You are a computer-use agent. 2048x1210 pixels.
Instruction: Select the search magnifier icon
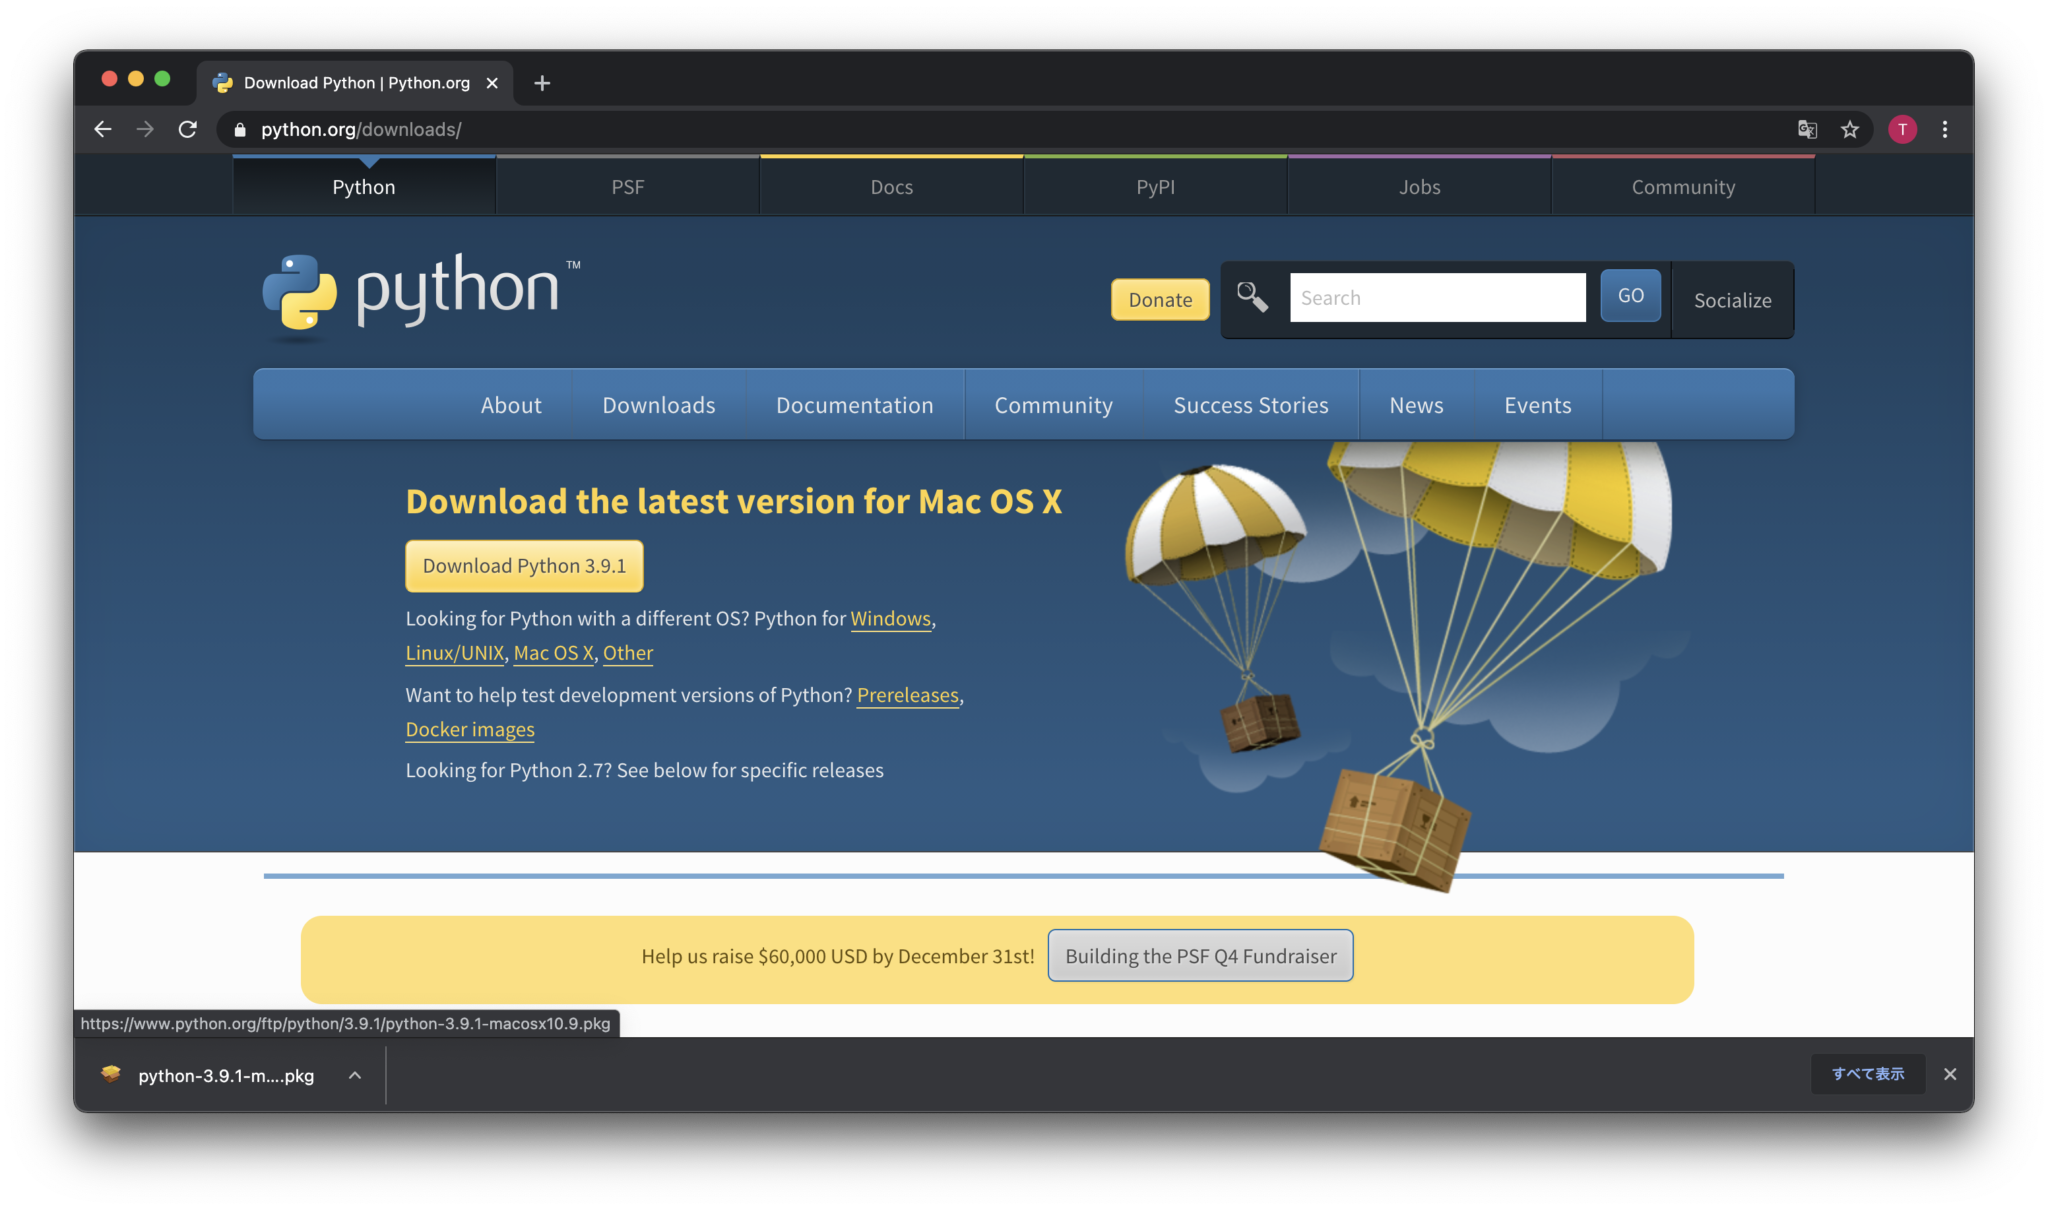(x=1252, y=297)
